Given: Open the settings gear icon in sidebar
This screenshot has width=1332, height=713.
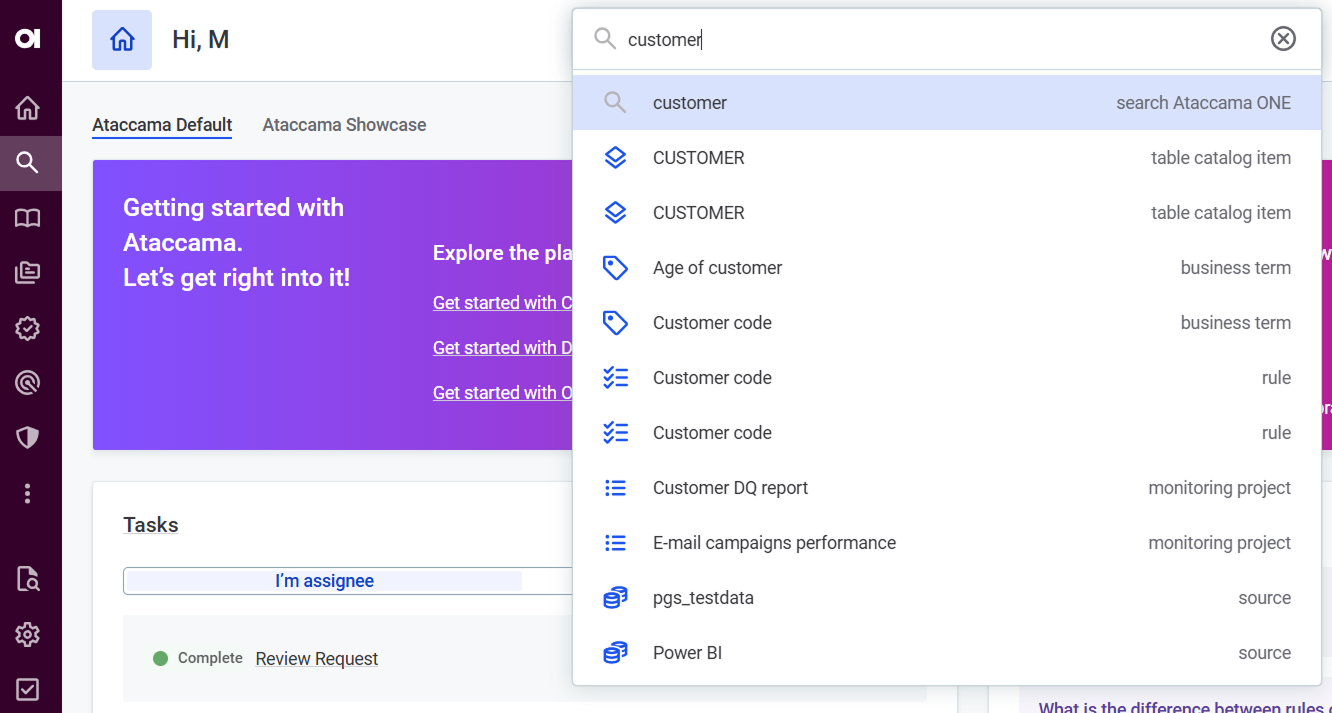Looking at the screenshot, I should 28,634.
